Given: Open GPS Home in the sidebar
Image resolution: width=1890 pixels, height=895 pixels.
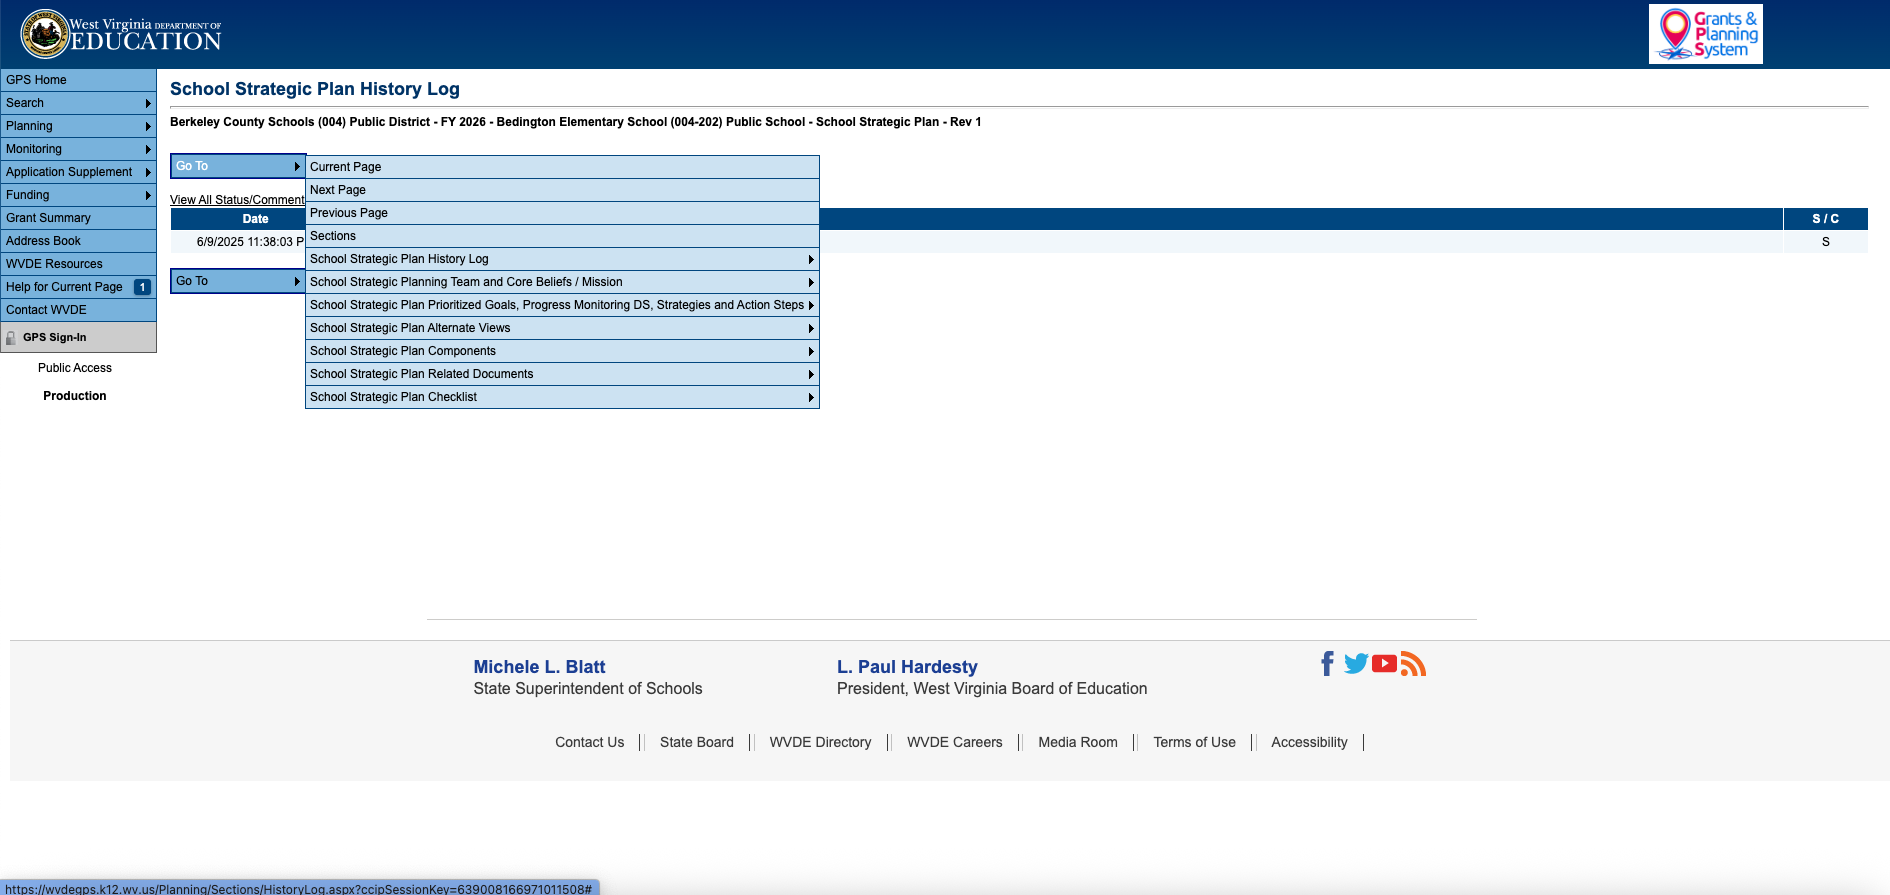Looking at the screenshot, I should (x=78, y=80).
